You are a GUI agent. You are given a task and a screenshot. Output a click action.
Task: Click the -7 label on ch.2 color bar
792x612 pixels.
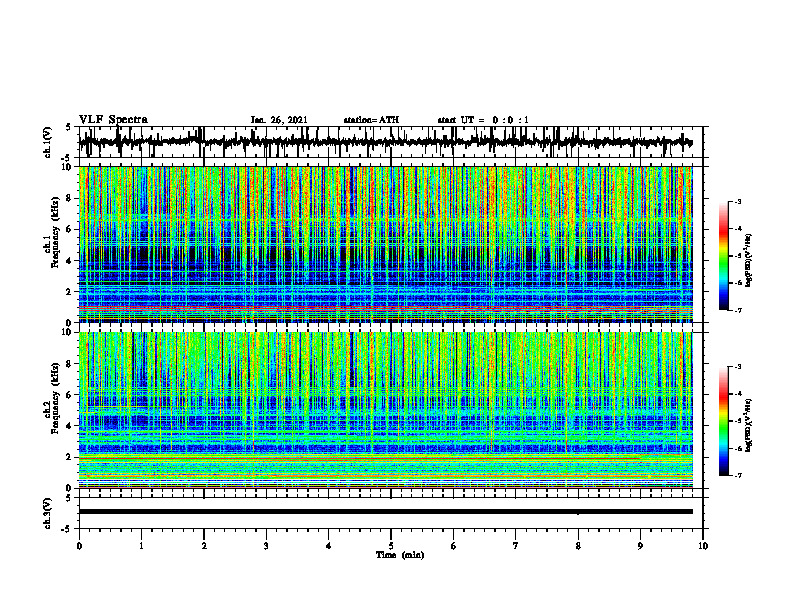click(738, 475)
